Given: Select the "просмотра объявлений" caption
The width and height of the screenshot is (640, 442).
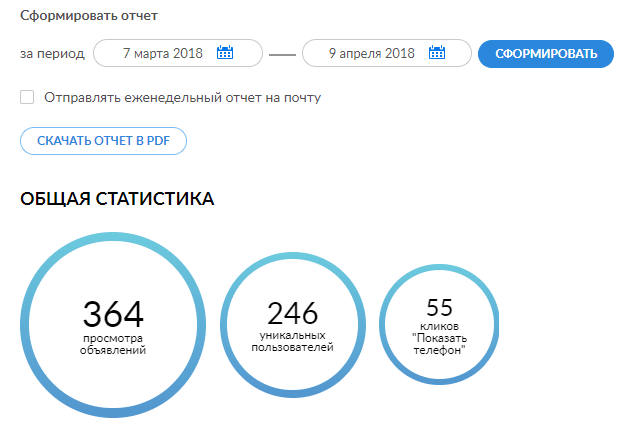Looking at the screenshot, I should pyautogui.click(x=113, y=345).
